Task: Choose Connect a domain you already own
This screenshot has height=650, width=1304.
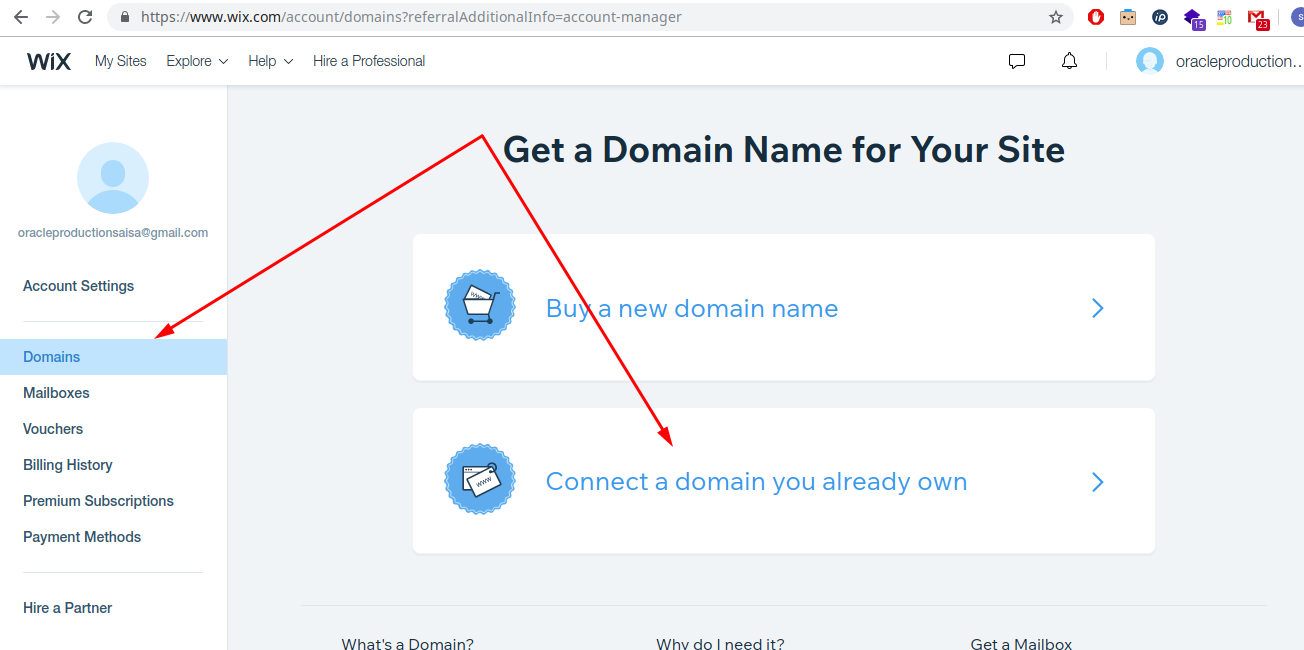Action: coord(784,481)
